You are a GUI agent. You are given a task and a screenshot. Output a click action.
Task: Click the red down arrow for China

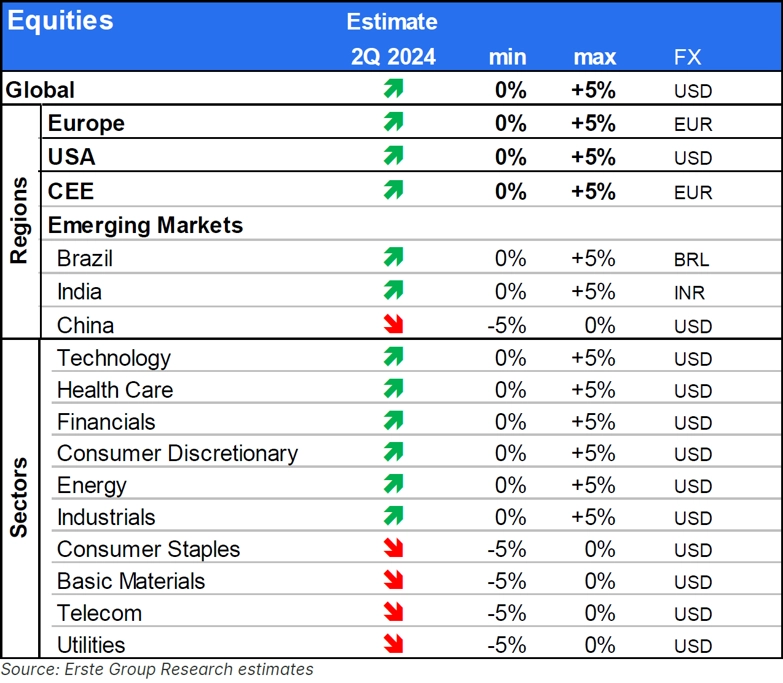[x=393, y=324]
